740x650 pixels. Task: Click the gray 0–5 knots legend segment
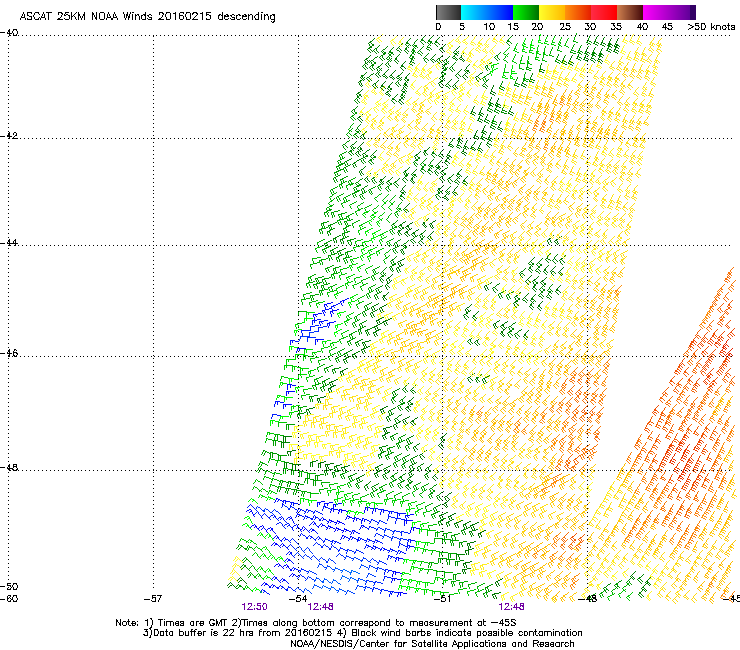(x=448, y=12)
